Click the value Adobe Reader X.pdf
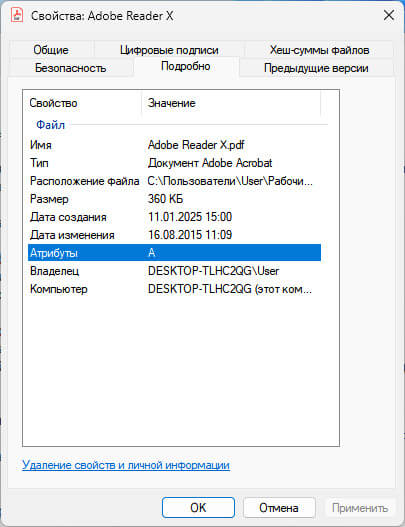This screenshot has width=405, height=527. [x=196, y=145]
